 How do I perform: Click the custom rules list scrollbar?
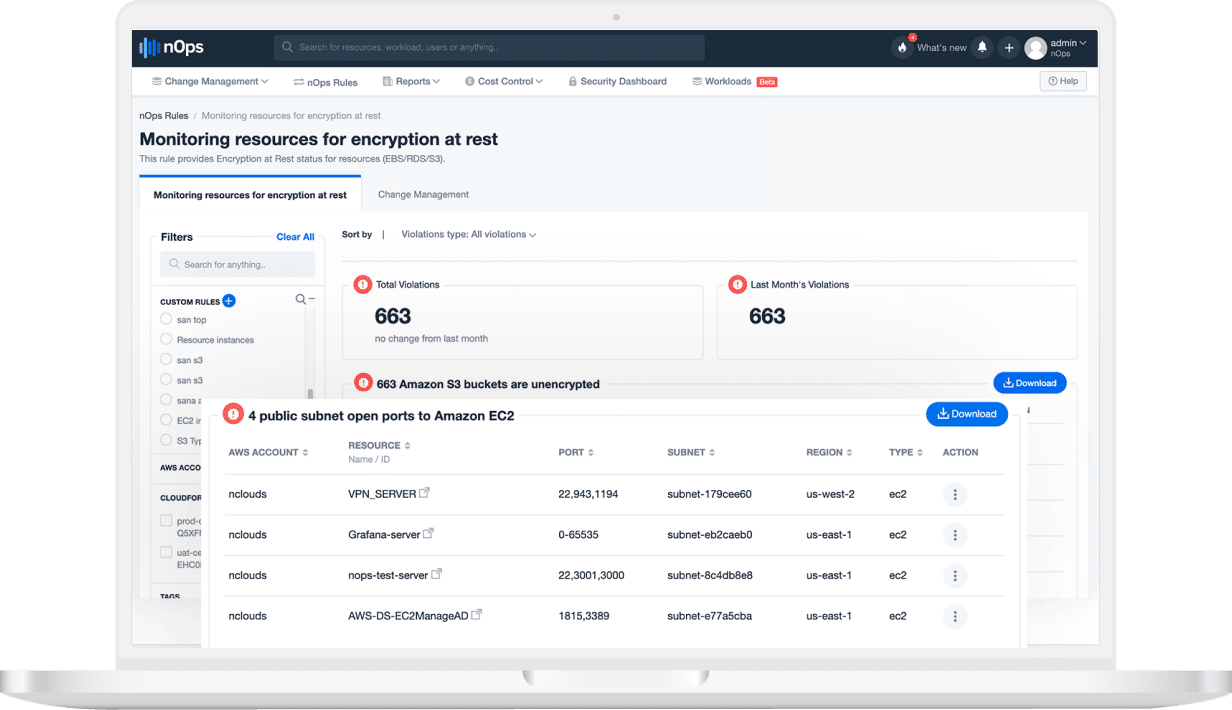[310, 394]
